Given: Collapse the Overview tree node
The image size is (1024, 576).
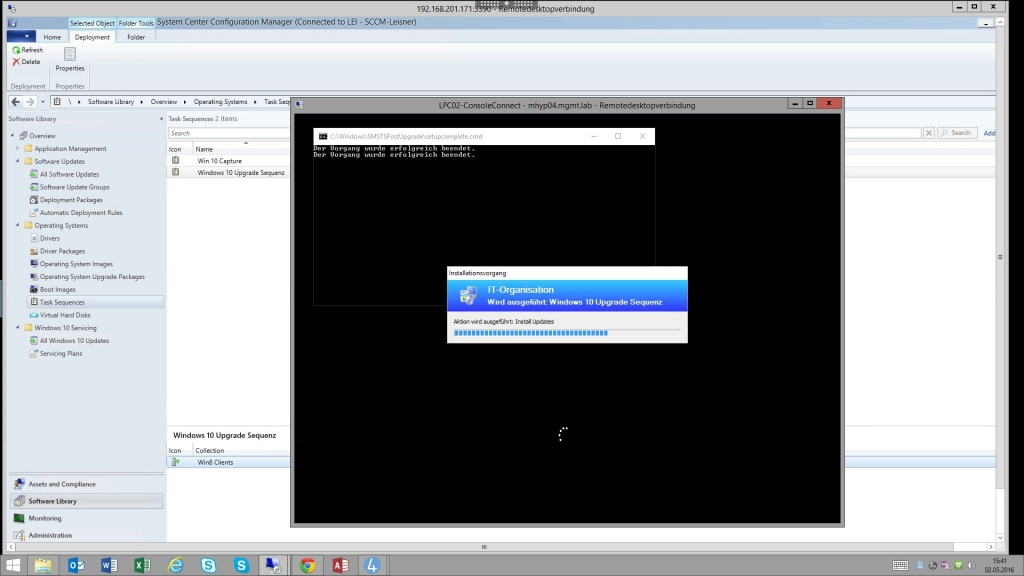Looking at the screenshot, I should pyautogui.click(x=12, y=136).
